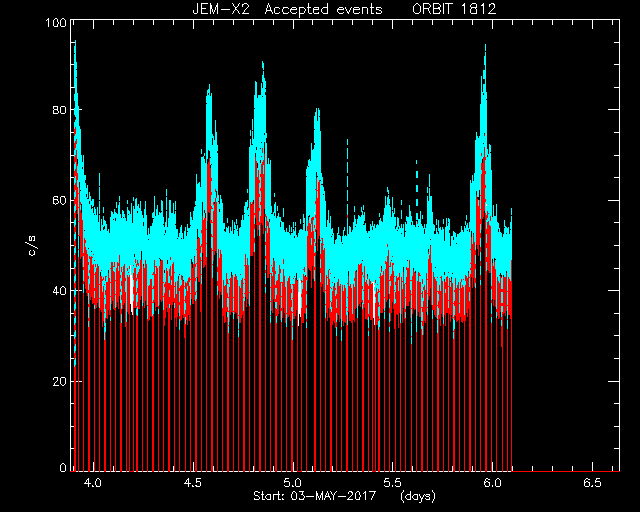Click the flat red line after day 6.1
The width and height of the screenshot is (640, 512).
click(x=566, y=471)
